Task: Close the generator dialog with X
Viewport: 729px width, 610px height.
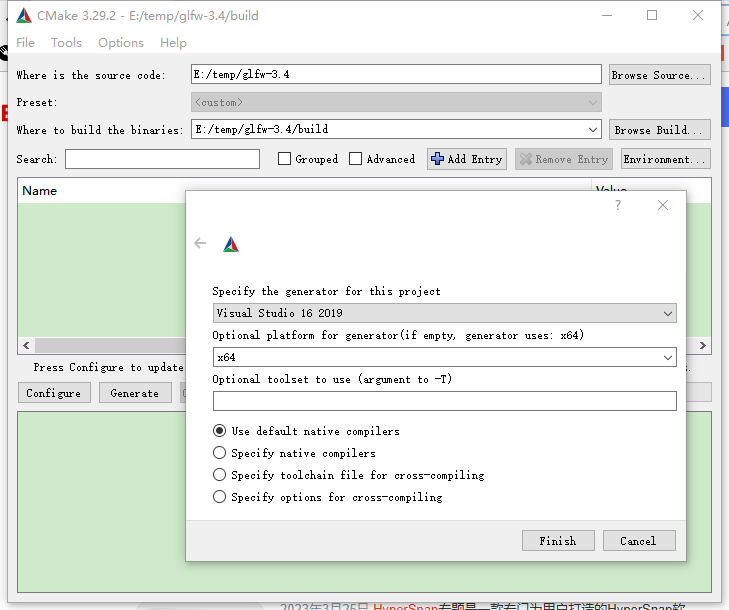Action: click(662, 205)
